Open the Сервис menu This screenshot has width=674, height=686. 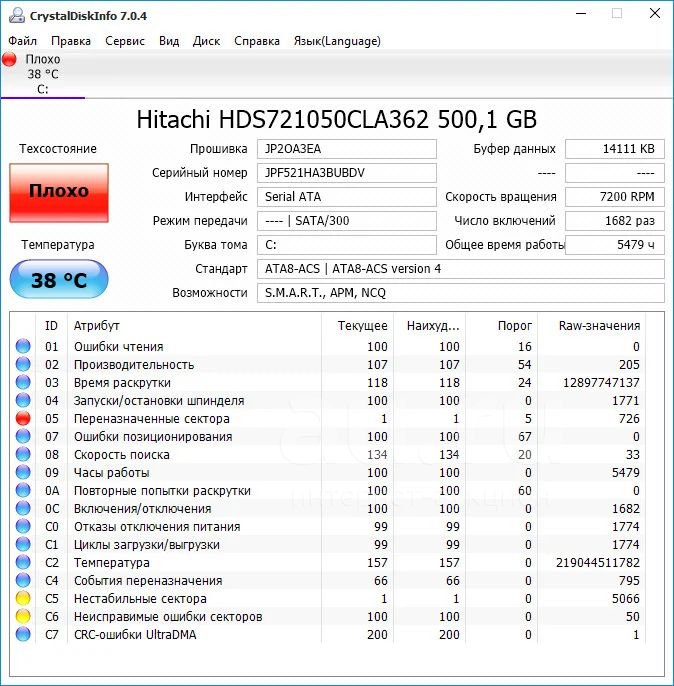point(125,41)
